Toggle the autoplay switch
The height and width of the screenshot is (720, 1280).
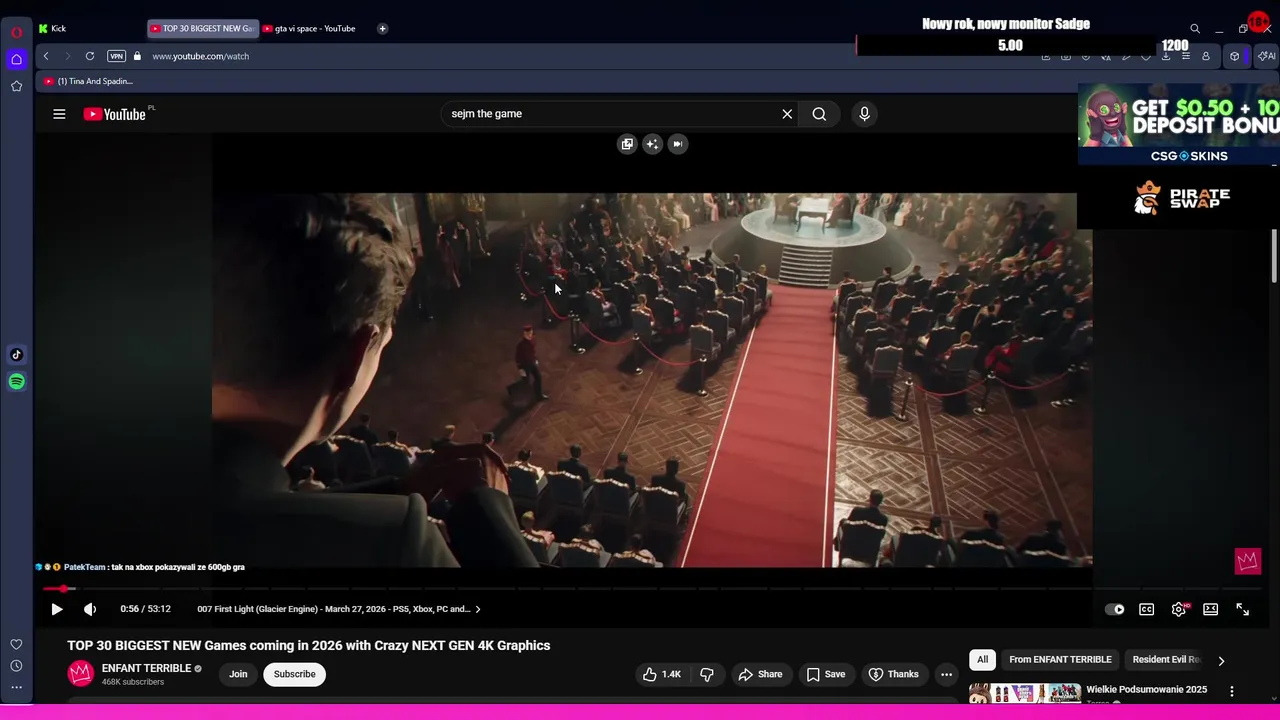coord(1115,609)
